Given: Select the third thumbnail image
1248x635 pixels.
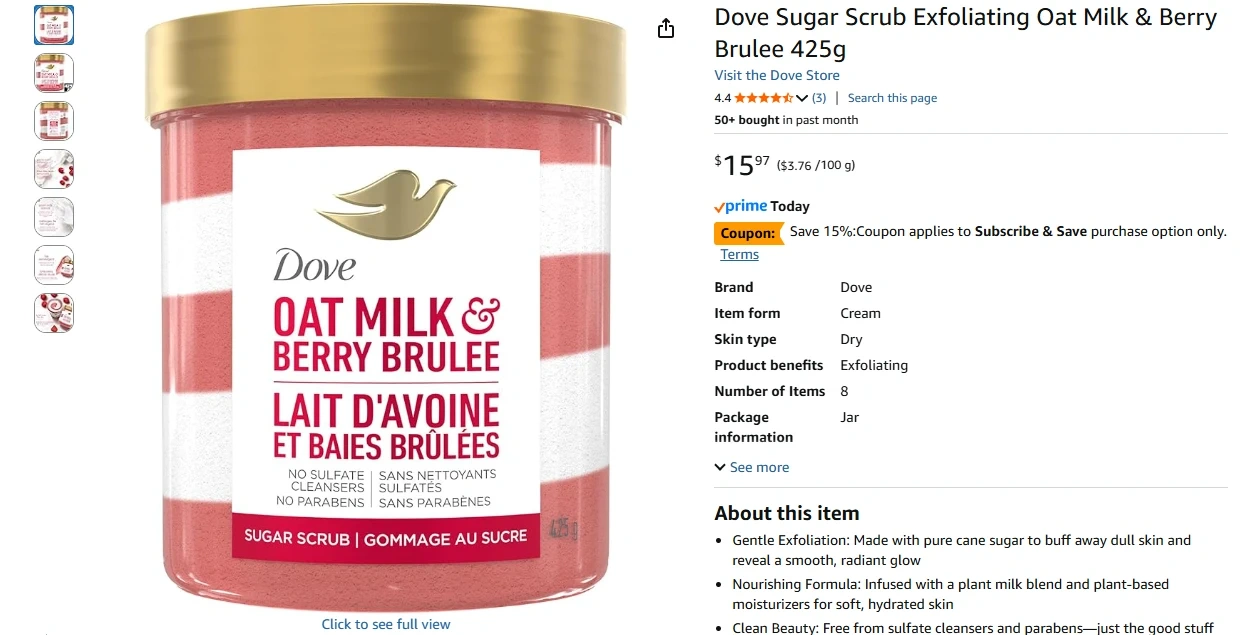Looking at the screenshot, I should pos(54,121).
